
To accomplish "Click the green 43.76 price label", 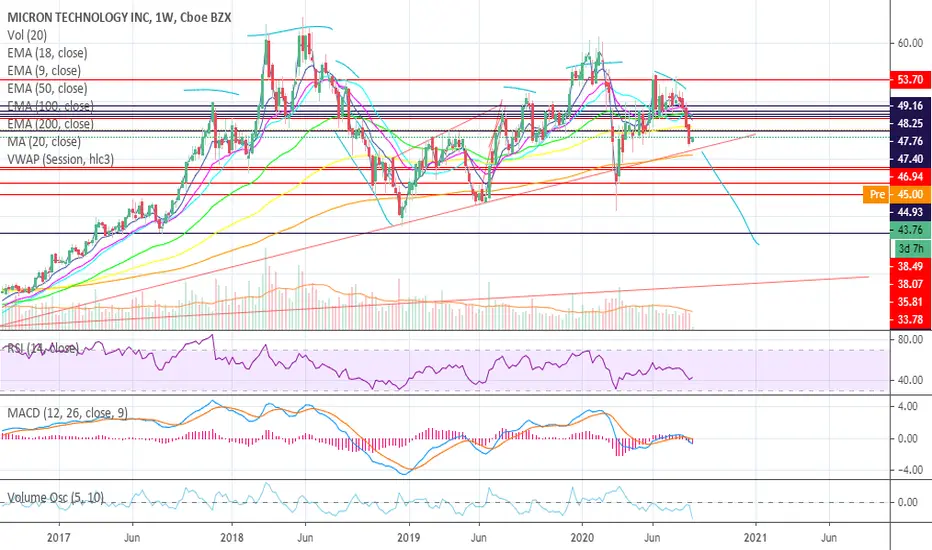I will coord(910,230).
